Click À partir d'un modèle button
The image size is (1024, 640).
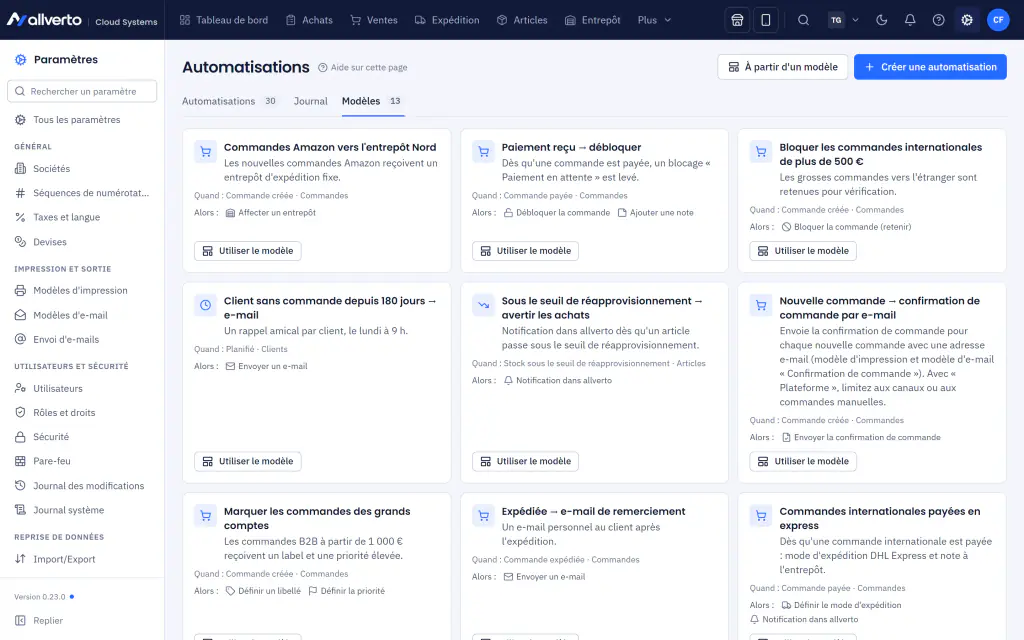[782, 67]
